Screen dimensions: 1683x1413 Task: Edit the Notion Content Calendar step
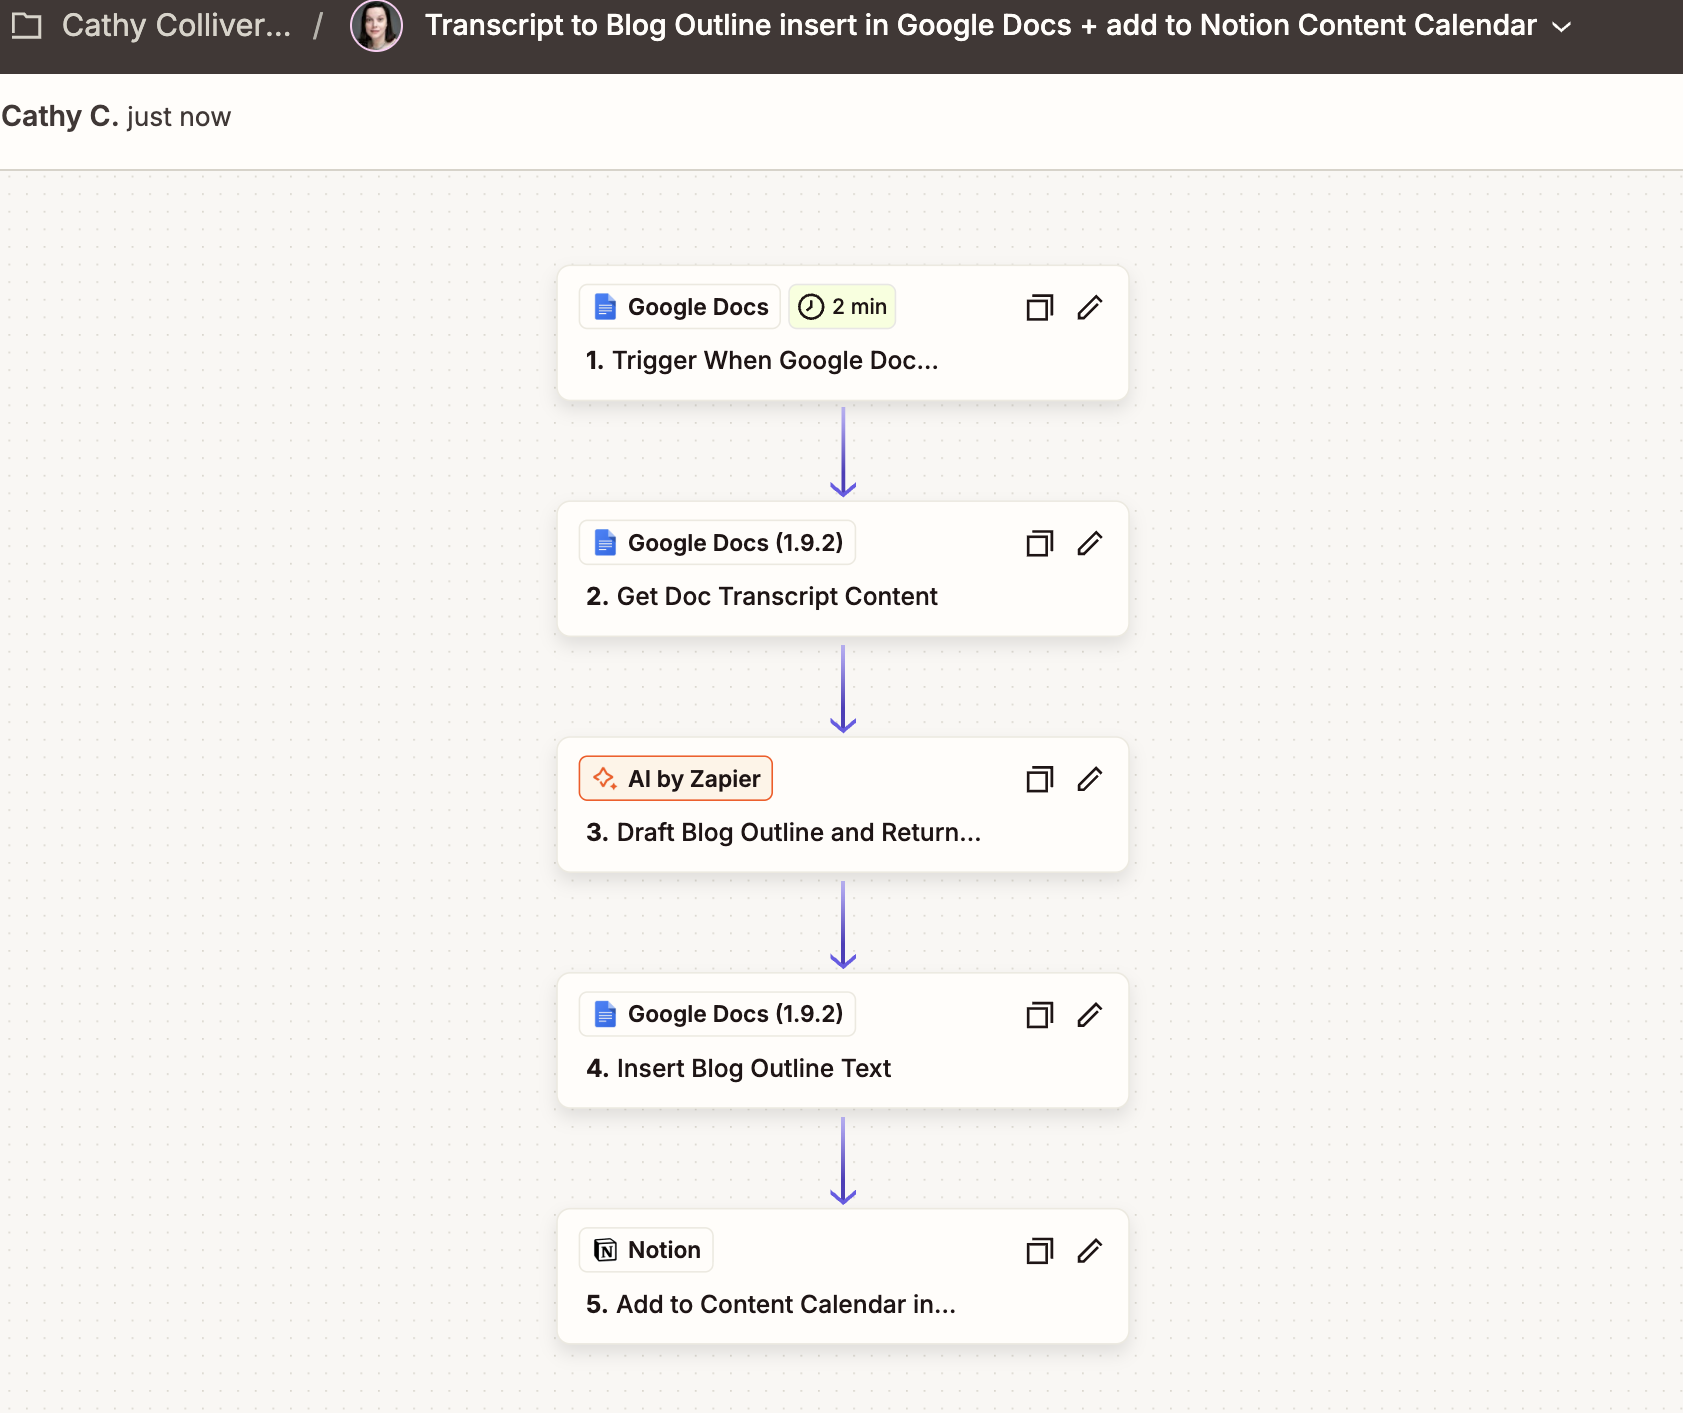click(x=1089, y=1251)
